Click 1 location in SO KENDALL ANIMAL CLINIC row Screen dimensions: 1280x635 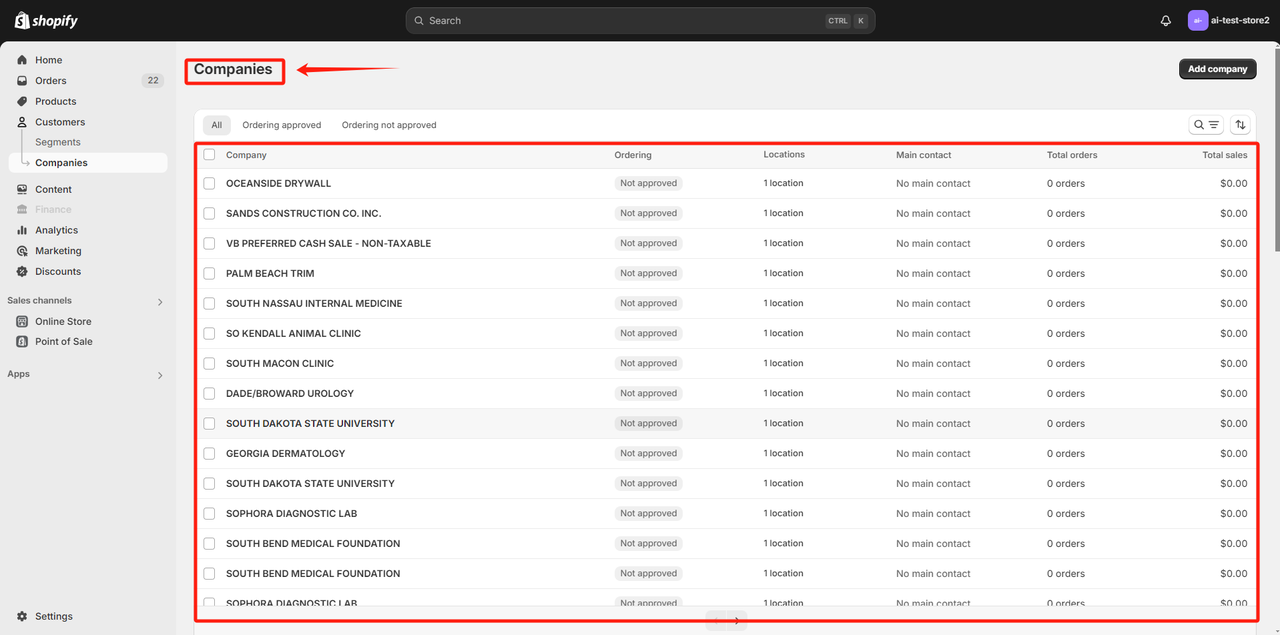click(783, 333)
